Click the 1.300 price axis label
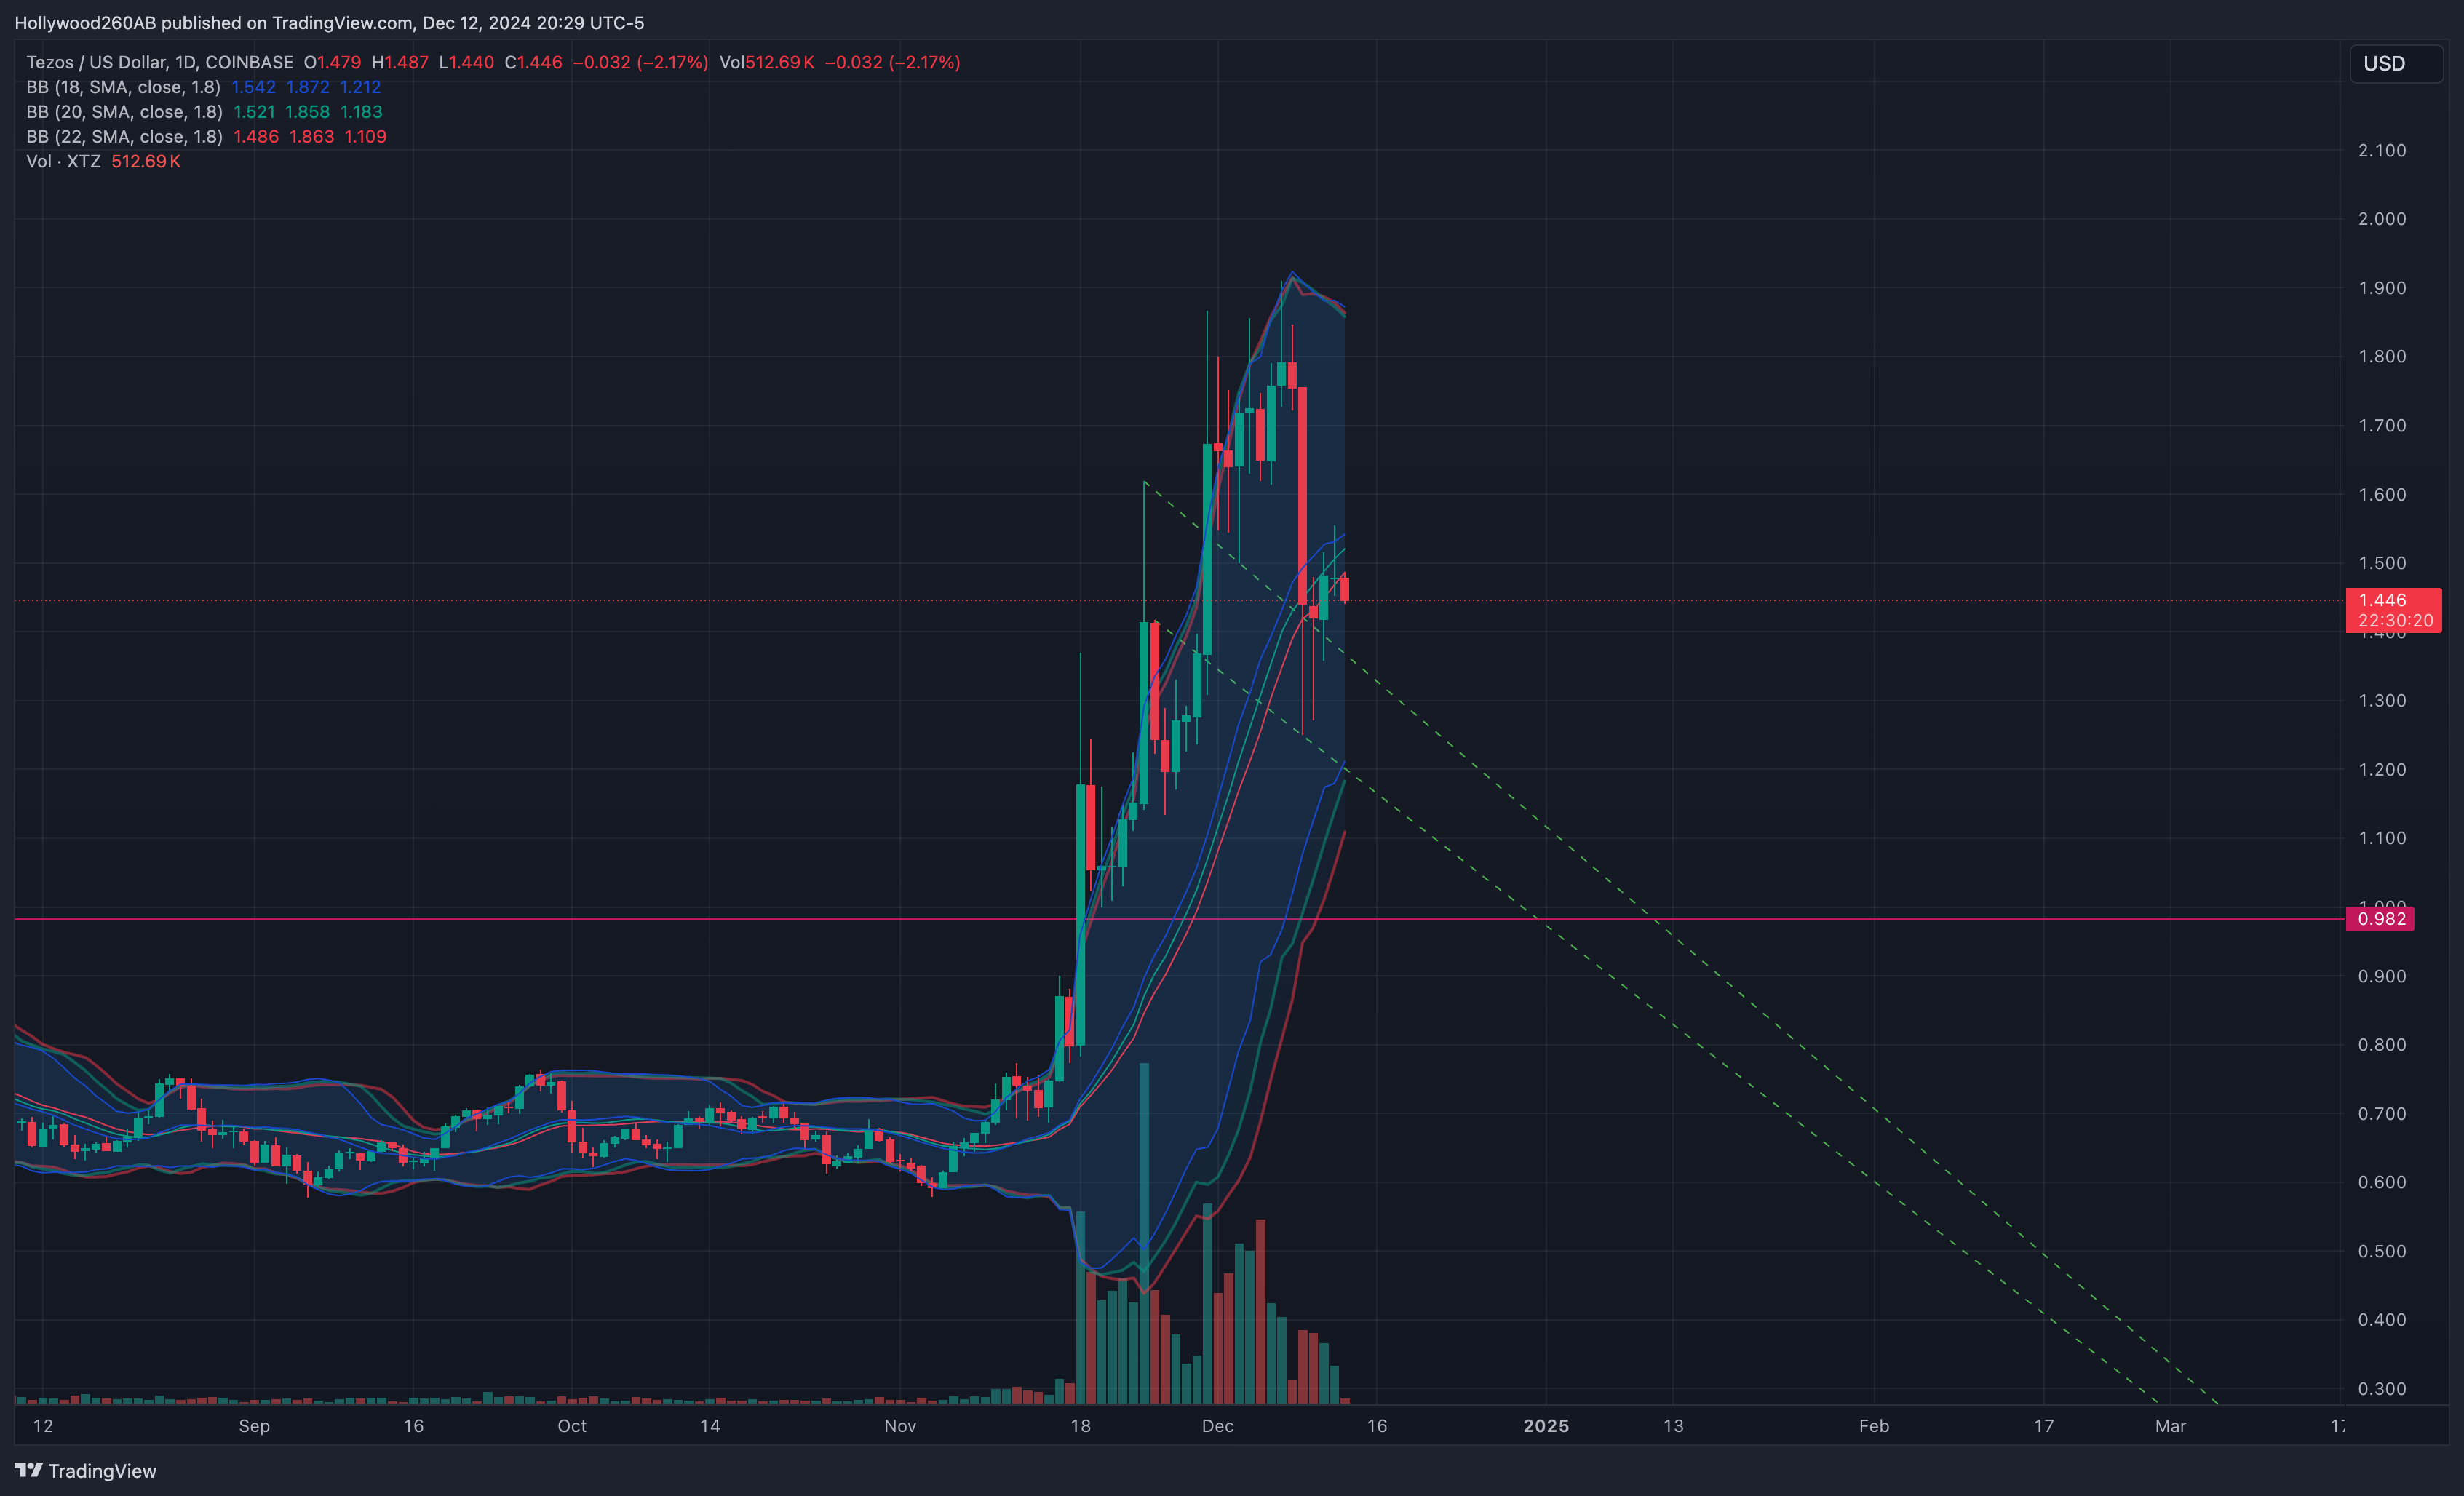 2382,700
